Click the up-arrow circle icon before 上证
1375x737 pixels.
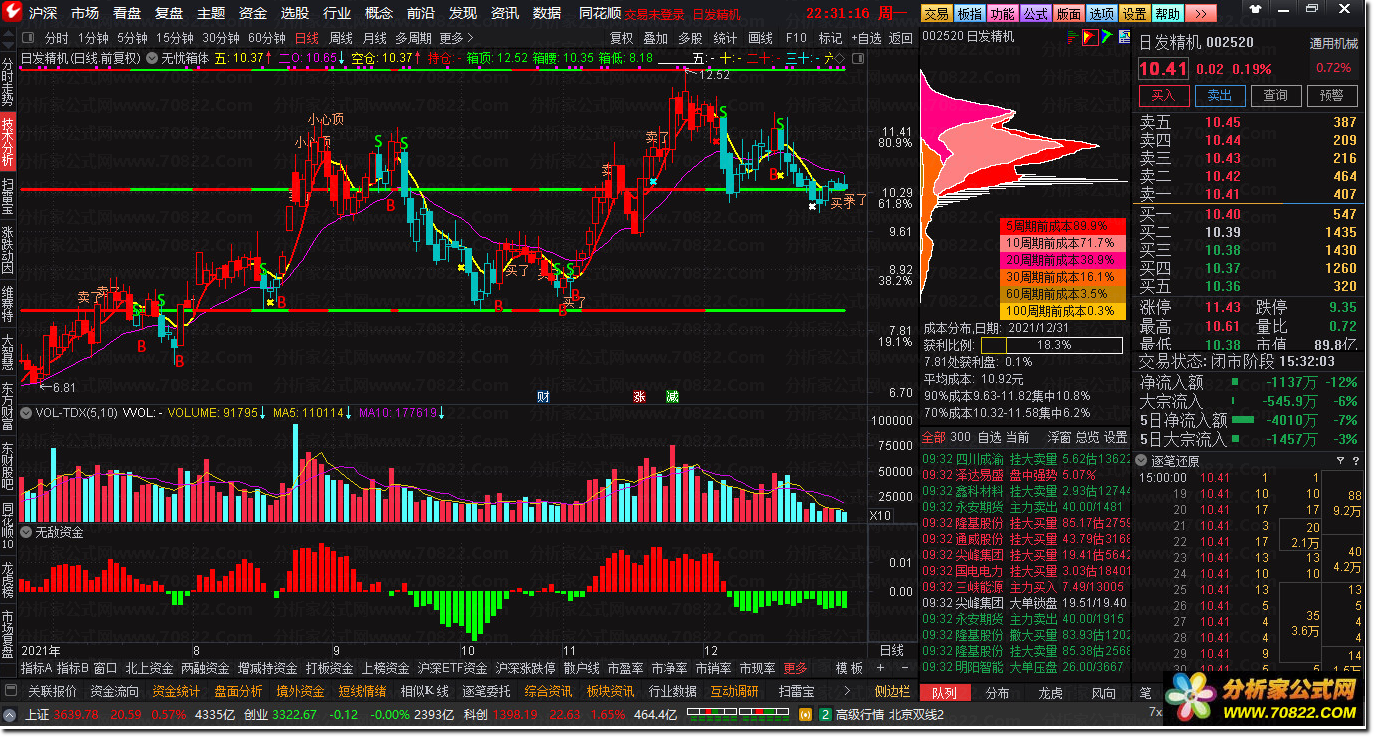coord(10,715)
